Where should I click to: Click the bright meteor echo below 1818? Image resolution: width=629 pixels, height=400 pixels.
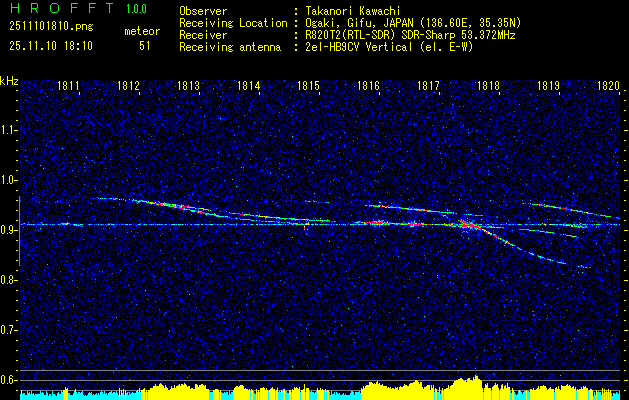[x=467, y=225]
